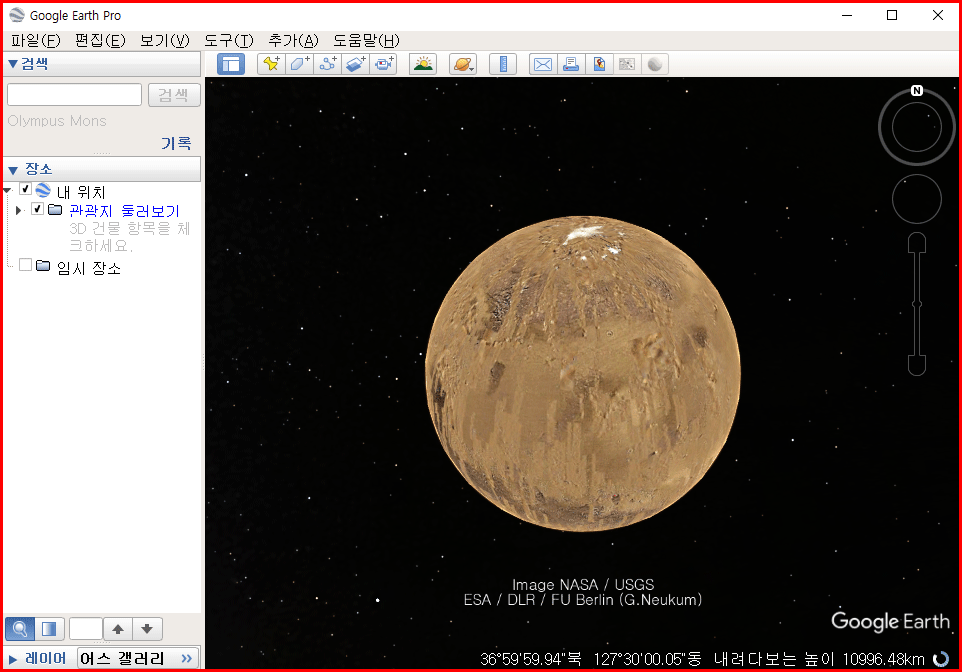Collapse the 내 위치 tree node

tap(7, 190)
